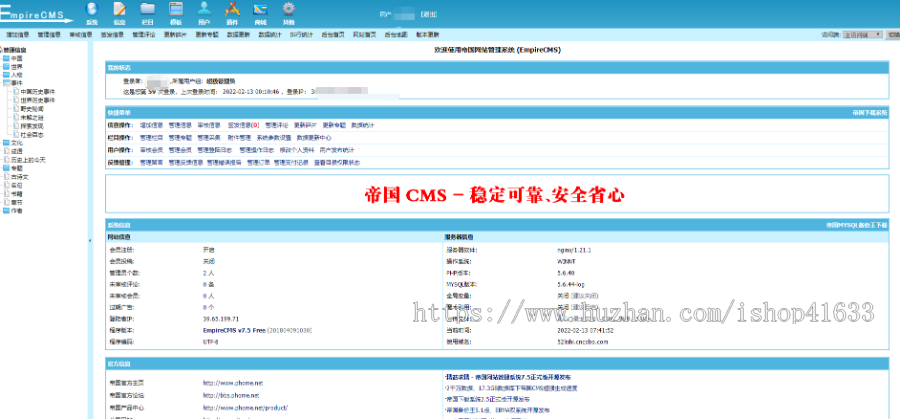This screenshot has width=900, height=419.
Task: Click the EmpireCMS v7.5 Free version text
Action: click(x=234, y=330)
